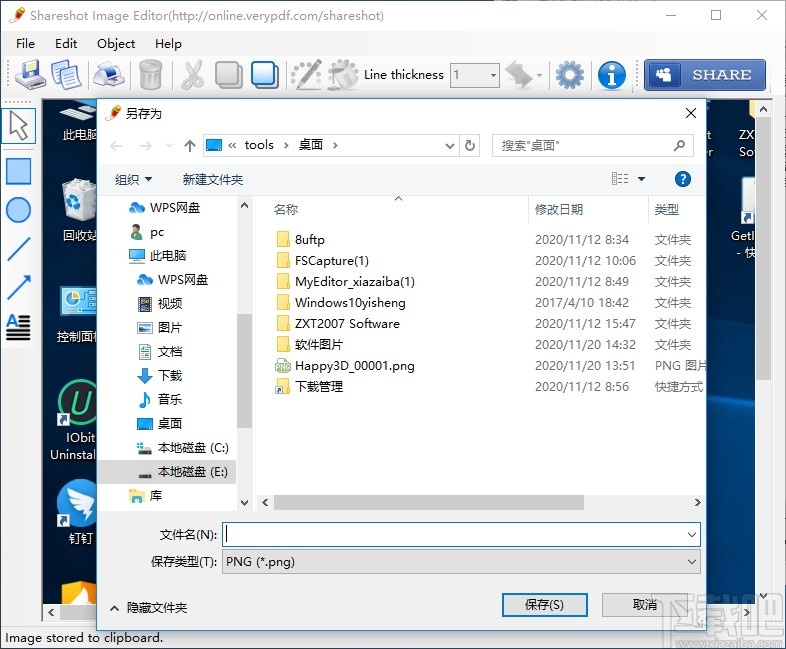Screen dimensions: 786x649
Task: Select the Happy3D_00001.png file
Action: 345,366
